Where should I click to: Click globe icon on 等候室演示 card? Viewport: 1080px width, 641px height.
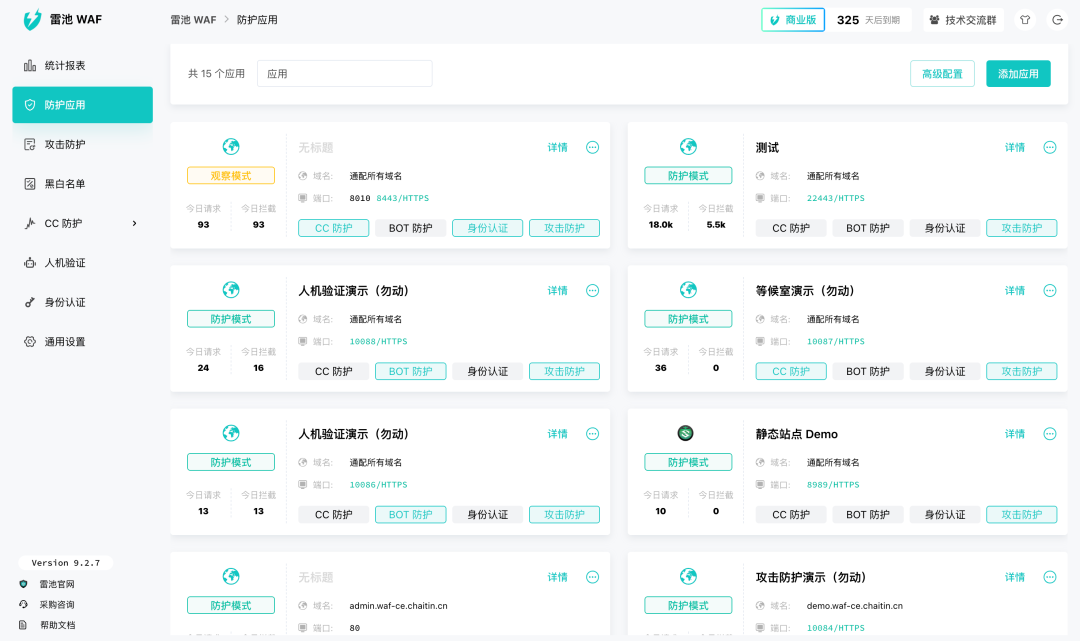click(688, 289)
